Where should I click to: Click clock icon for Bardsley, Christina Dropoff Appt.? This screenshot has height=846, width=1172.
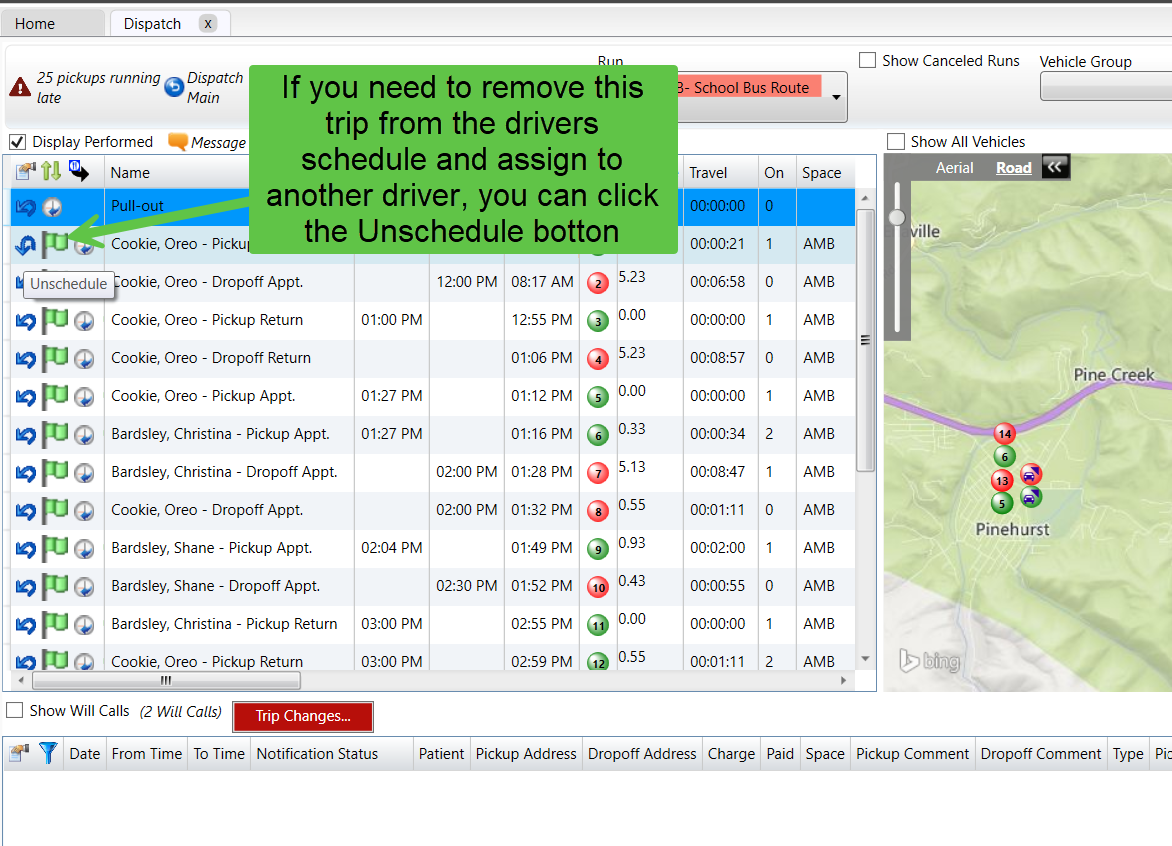coord(84,473)
